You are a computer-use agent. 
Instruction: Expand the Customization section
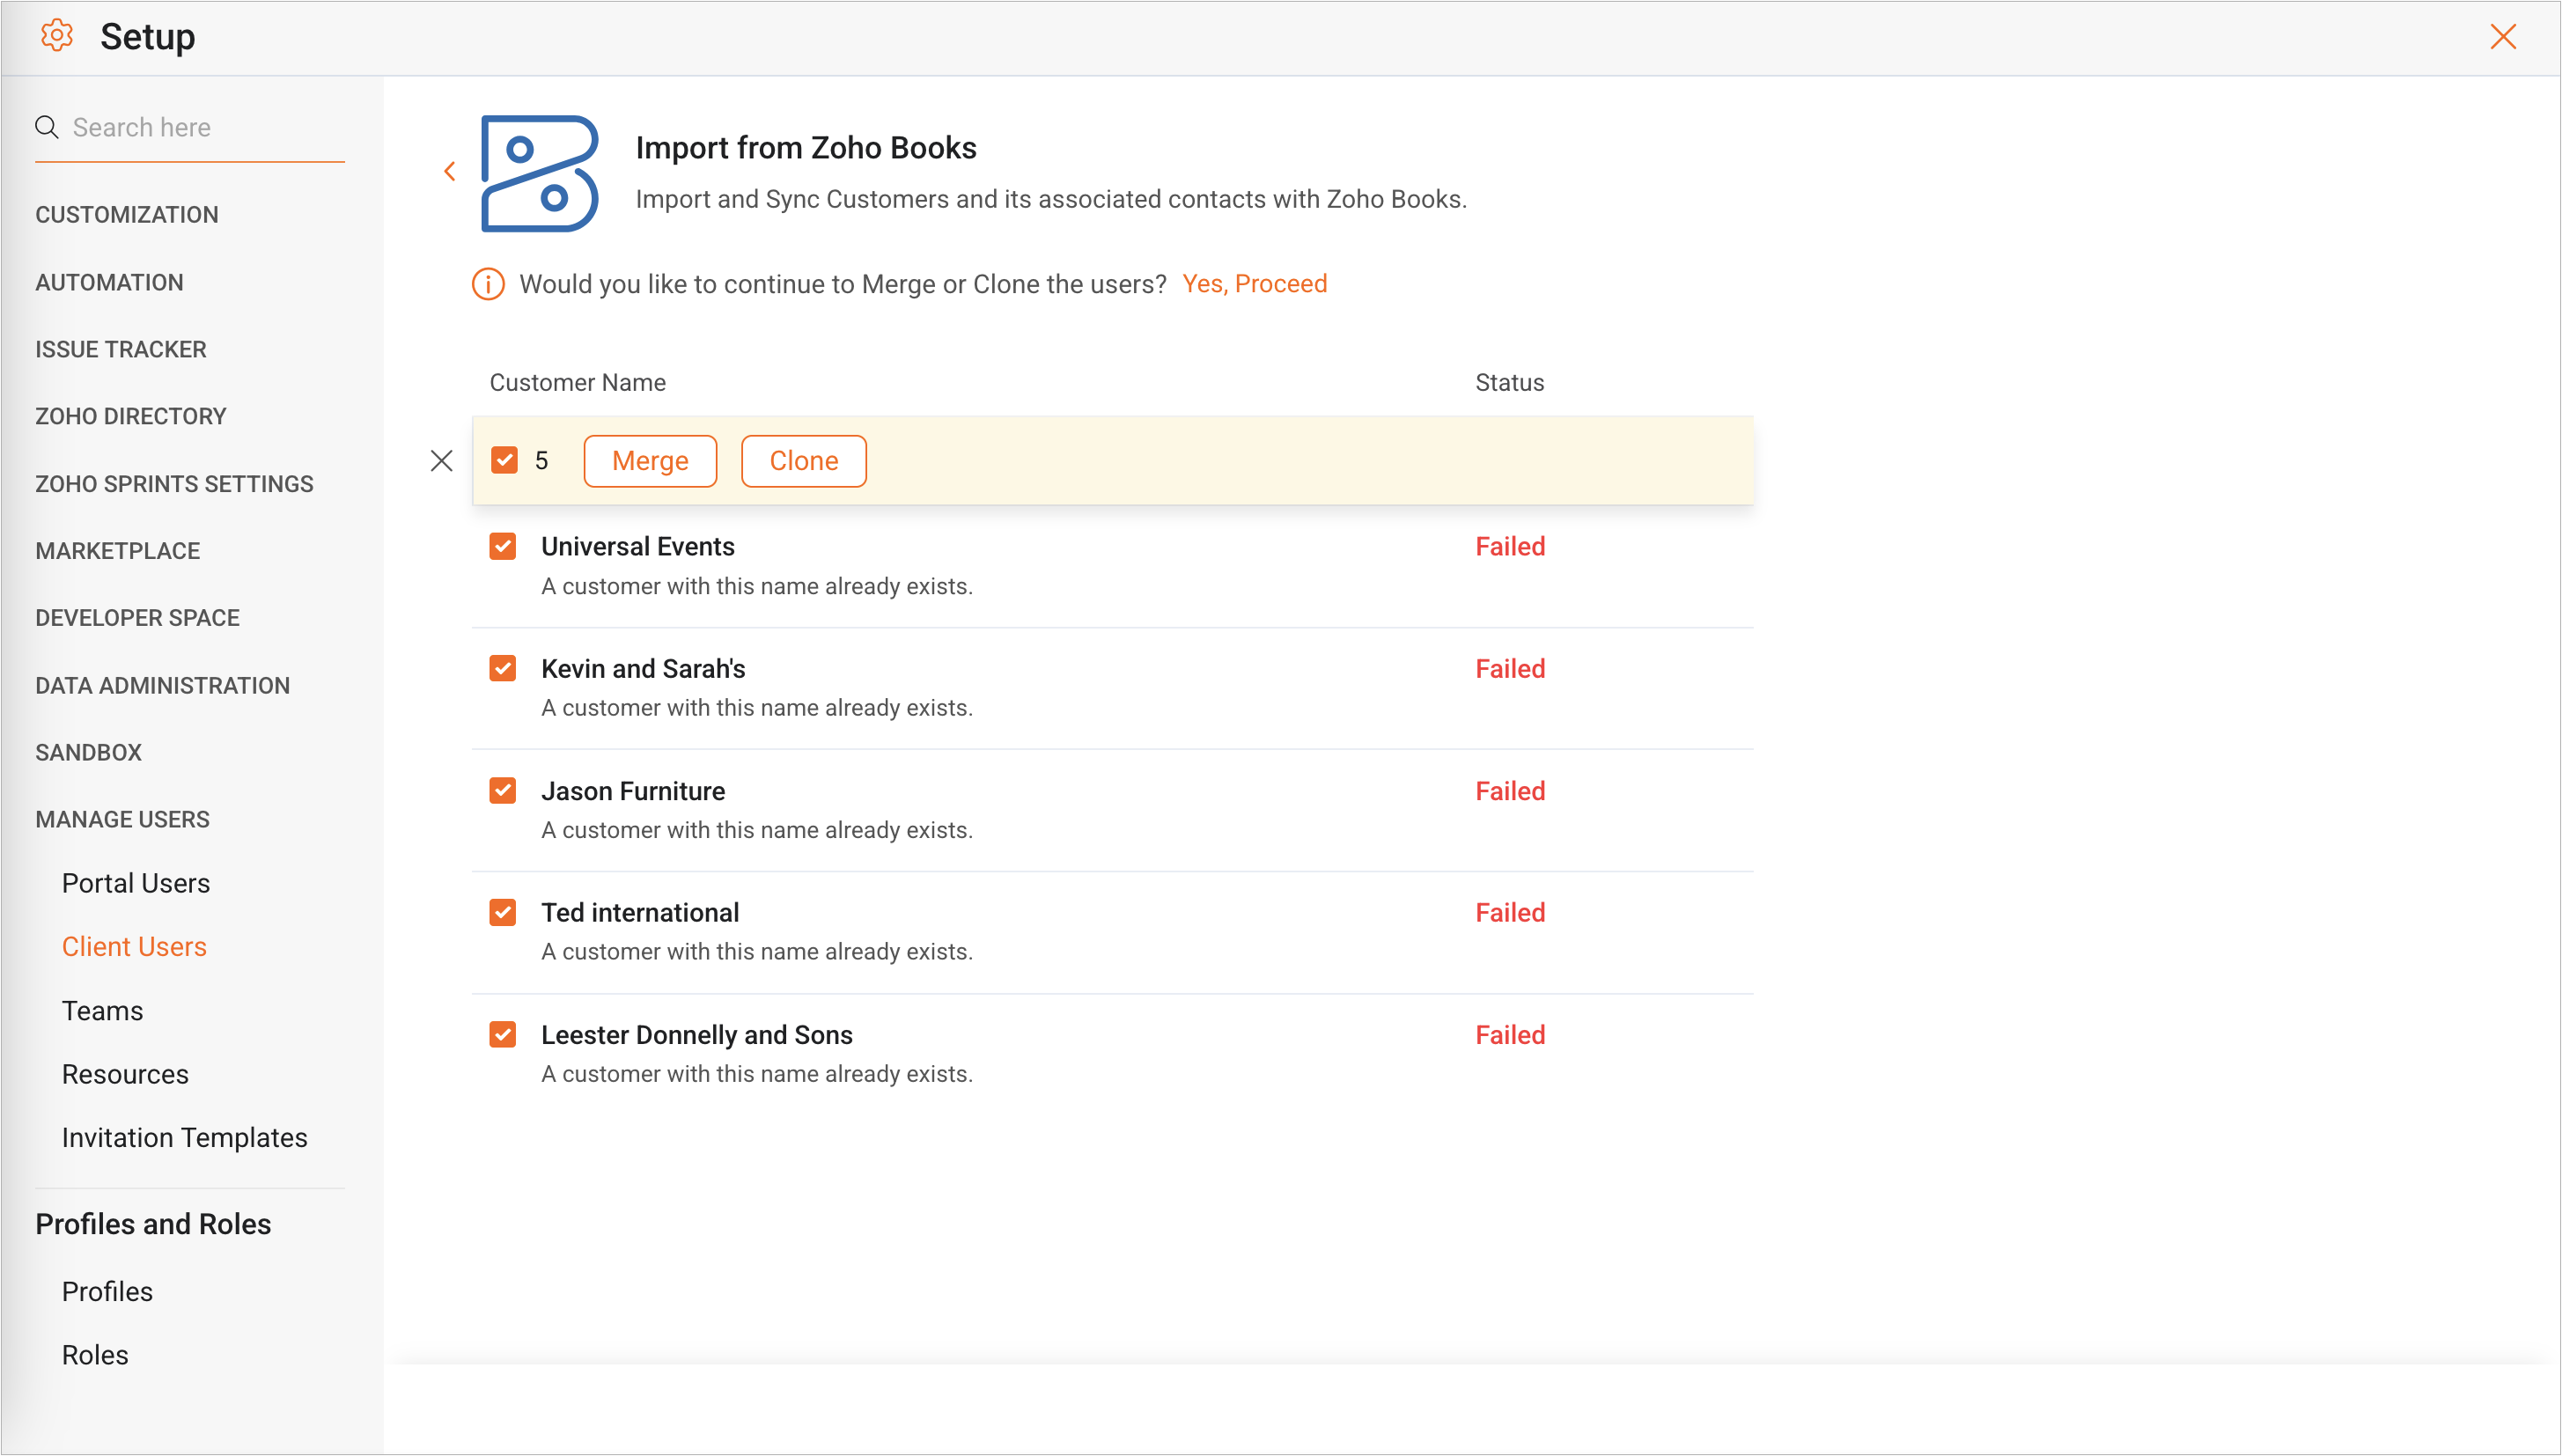click(127, 215)
